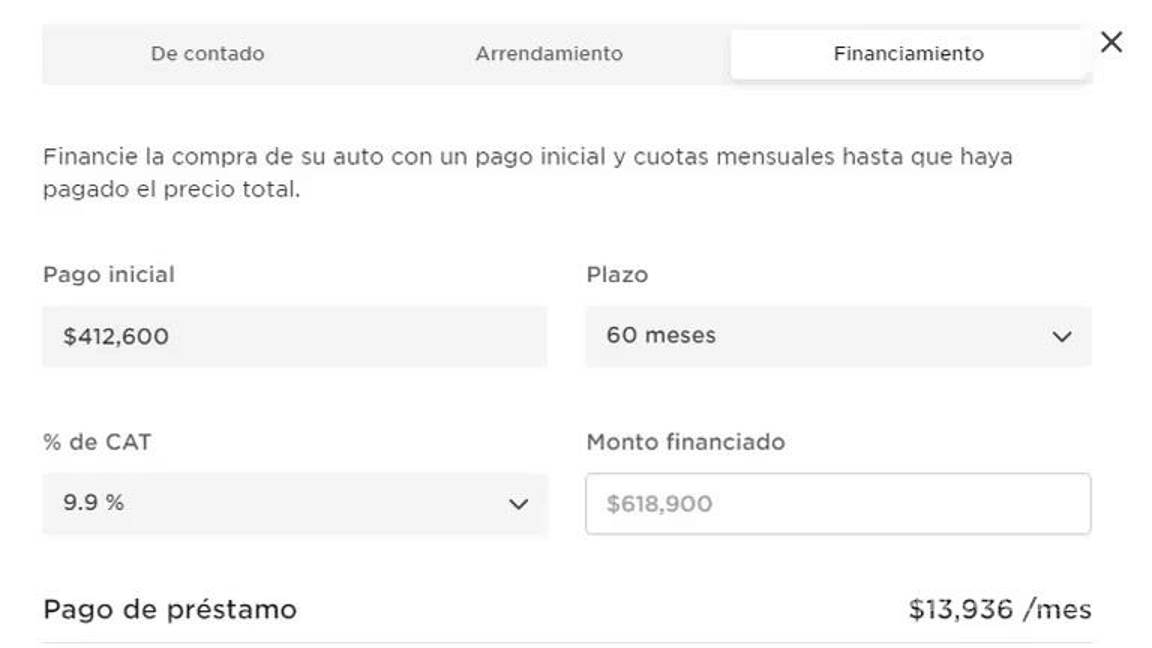Screen dimensions: 1152x648
Task: Open the % de CAT dropdown
Action: pyautogui.click(x=293, y=504)
